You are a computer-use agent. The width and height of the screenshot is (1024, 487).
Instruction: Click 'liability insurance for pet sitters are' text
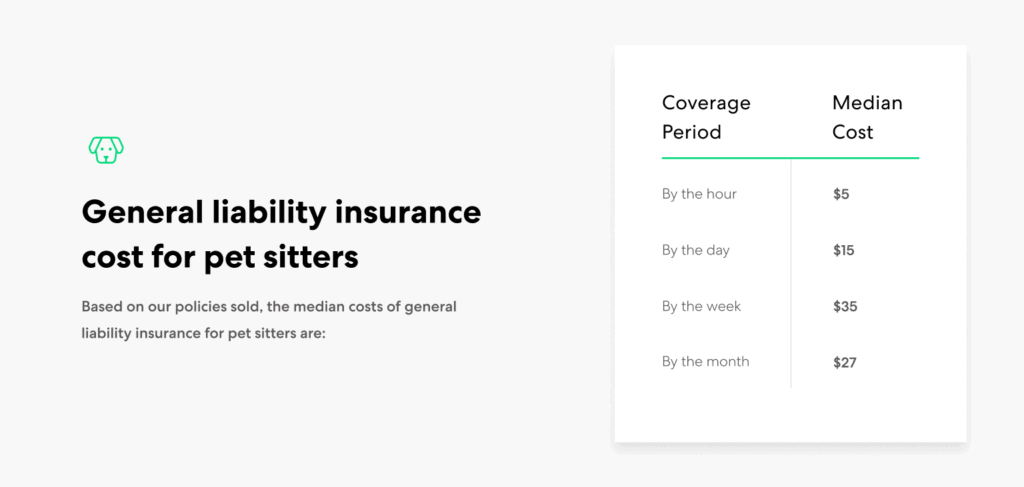point(204,333)
